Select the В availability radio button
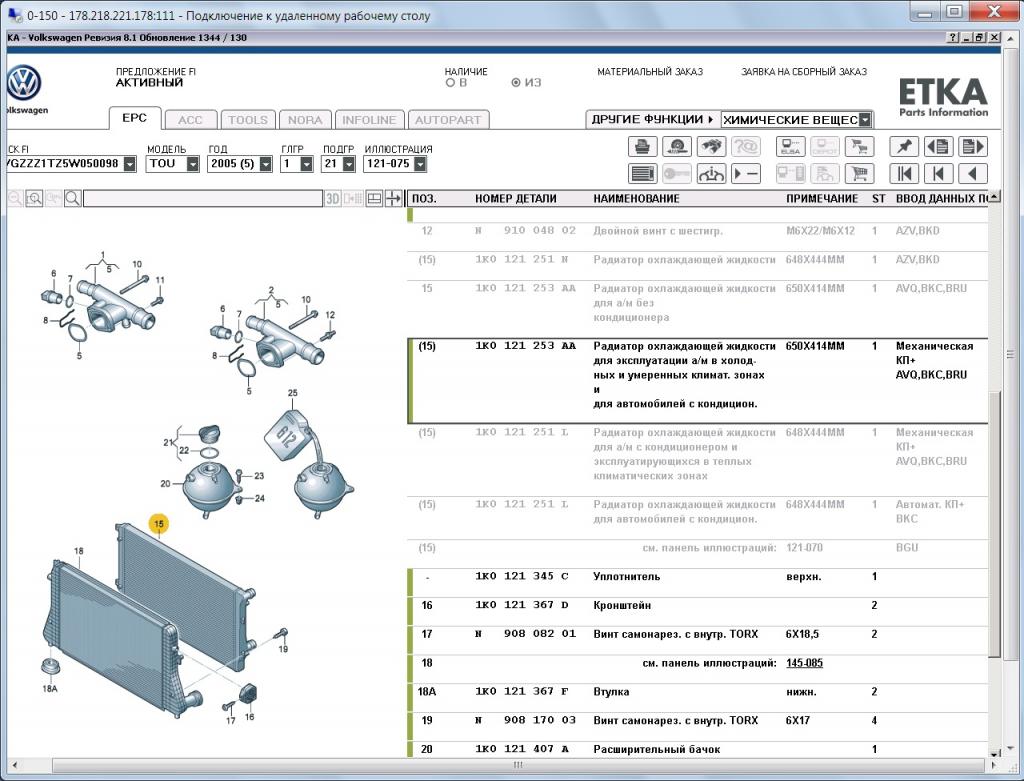The height and width of the screenshot is (781, 1024). [x=450, y=83]
